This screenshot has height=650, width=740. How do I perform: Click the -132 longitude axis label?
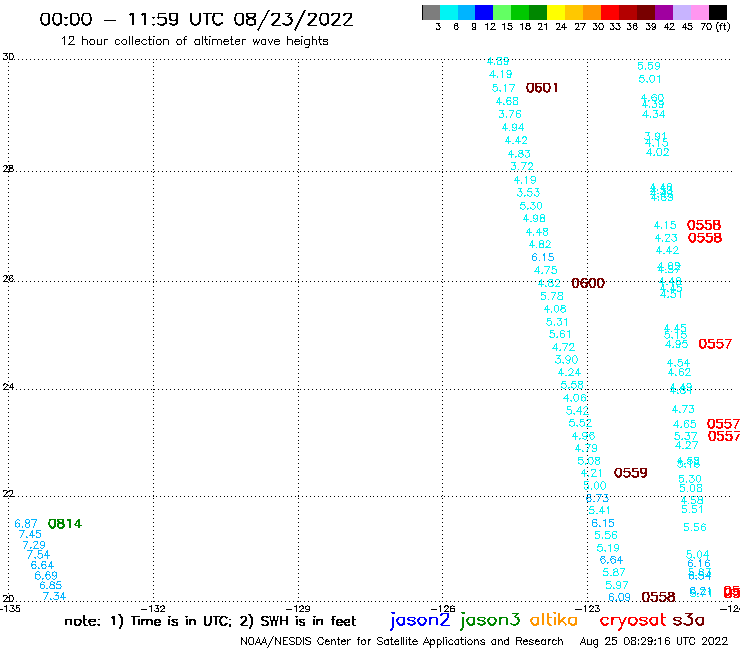(153, 608)
